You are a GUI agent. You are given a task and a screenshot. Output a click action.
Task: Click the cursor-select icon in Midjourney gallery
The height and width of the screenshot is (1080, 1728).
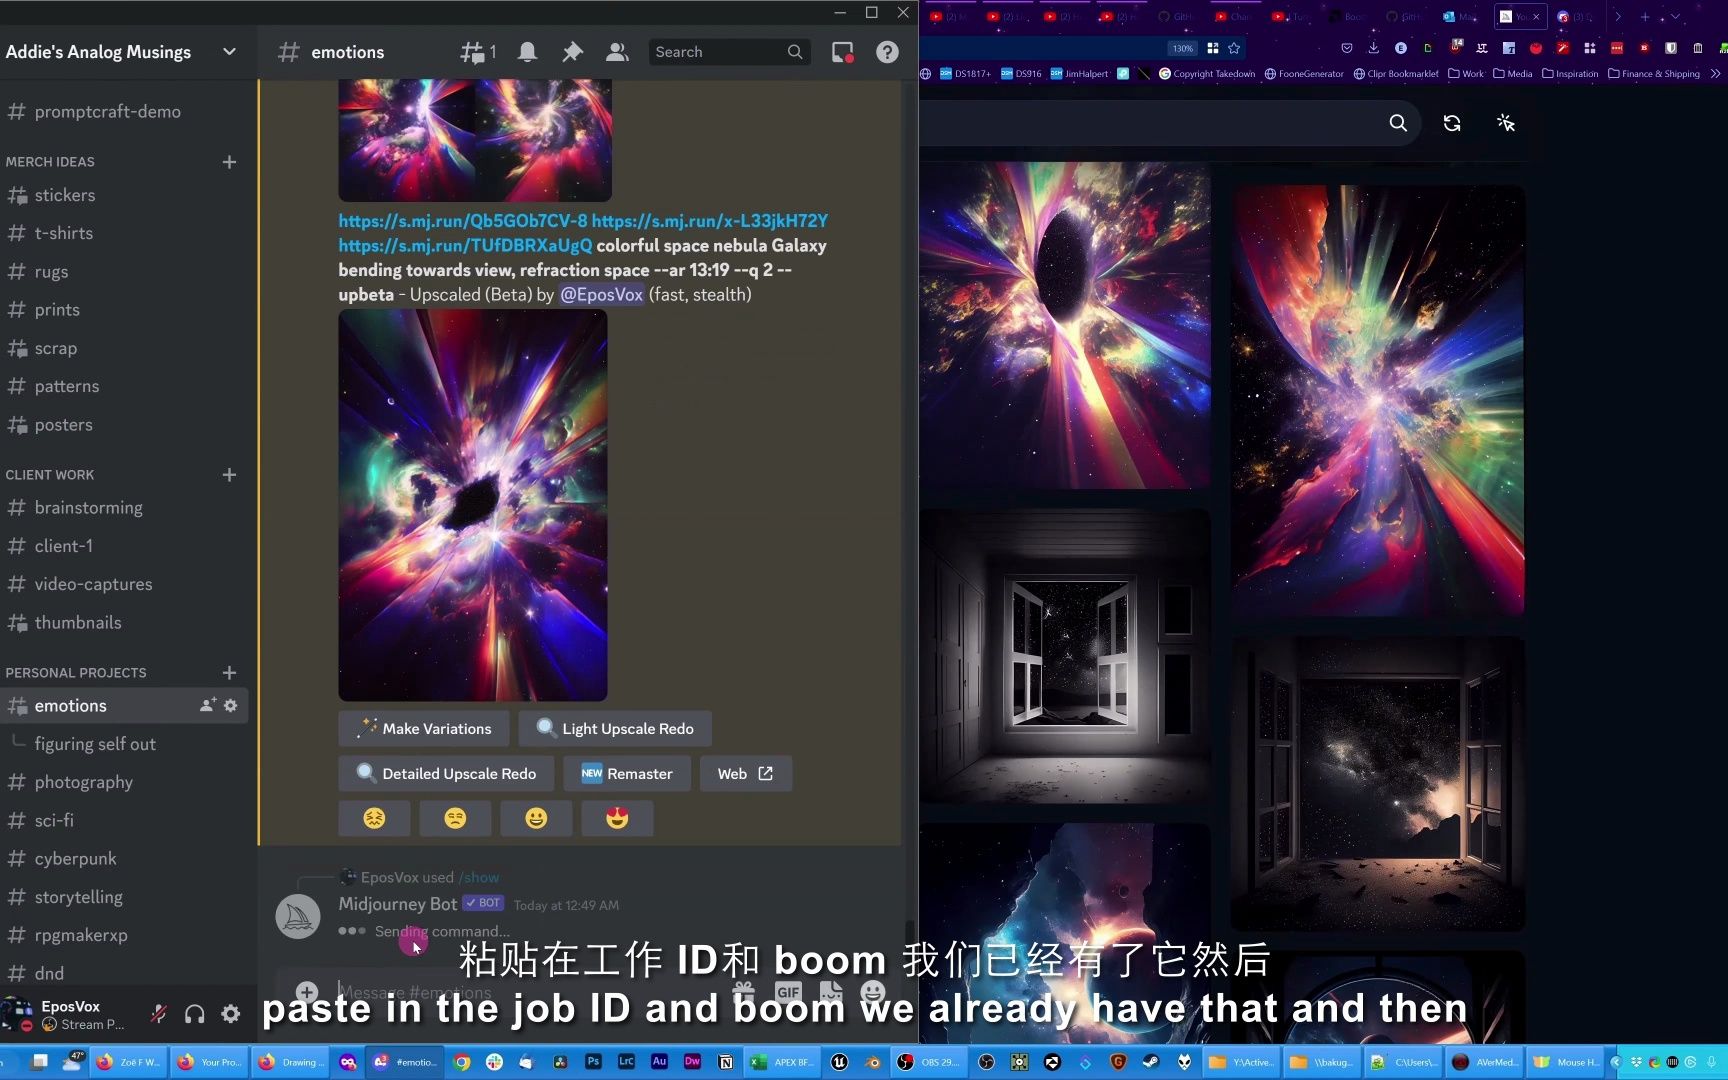point(1506,123)
